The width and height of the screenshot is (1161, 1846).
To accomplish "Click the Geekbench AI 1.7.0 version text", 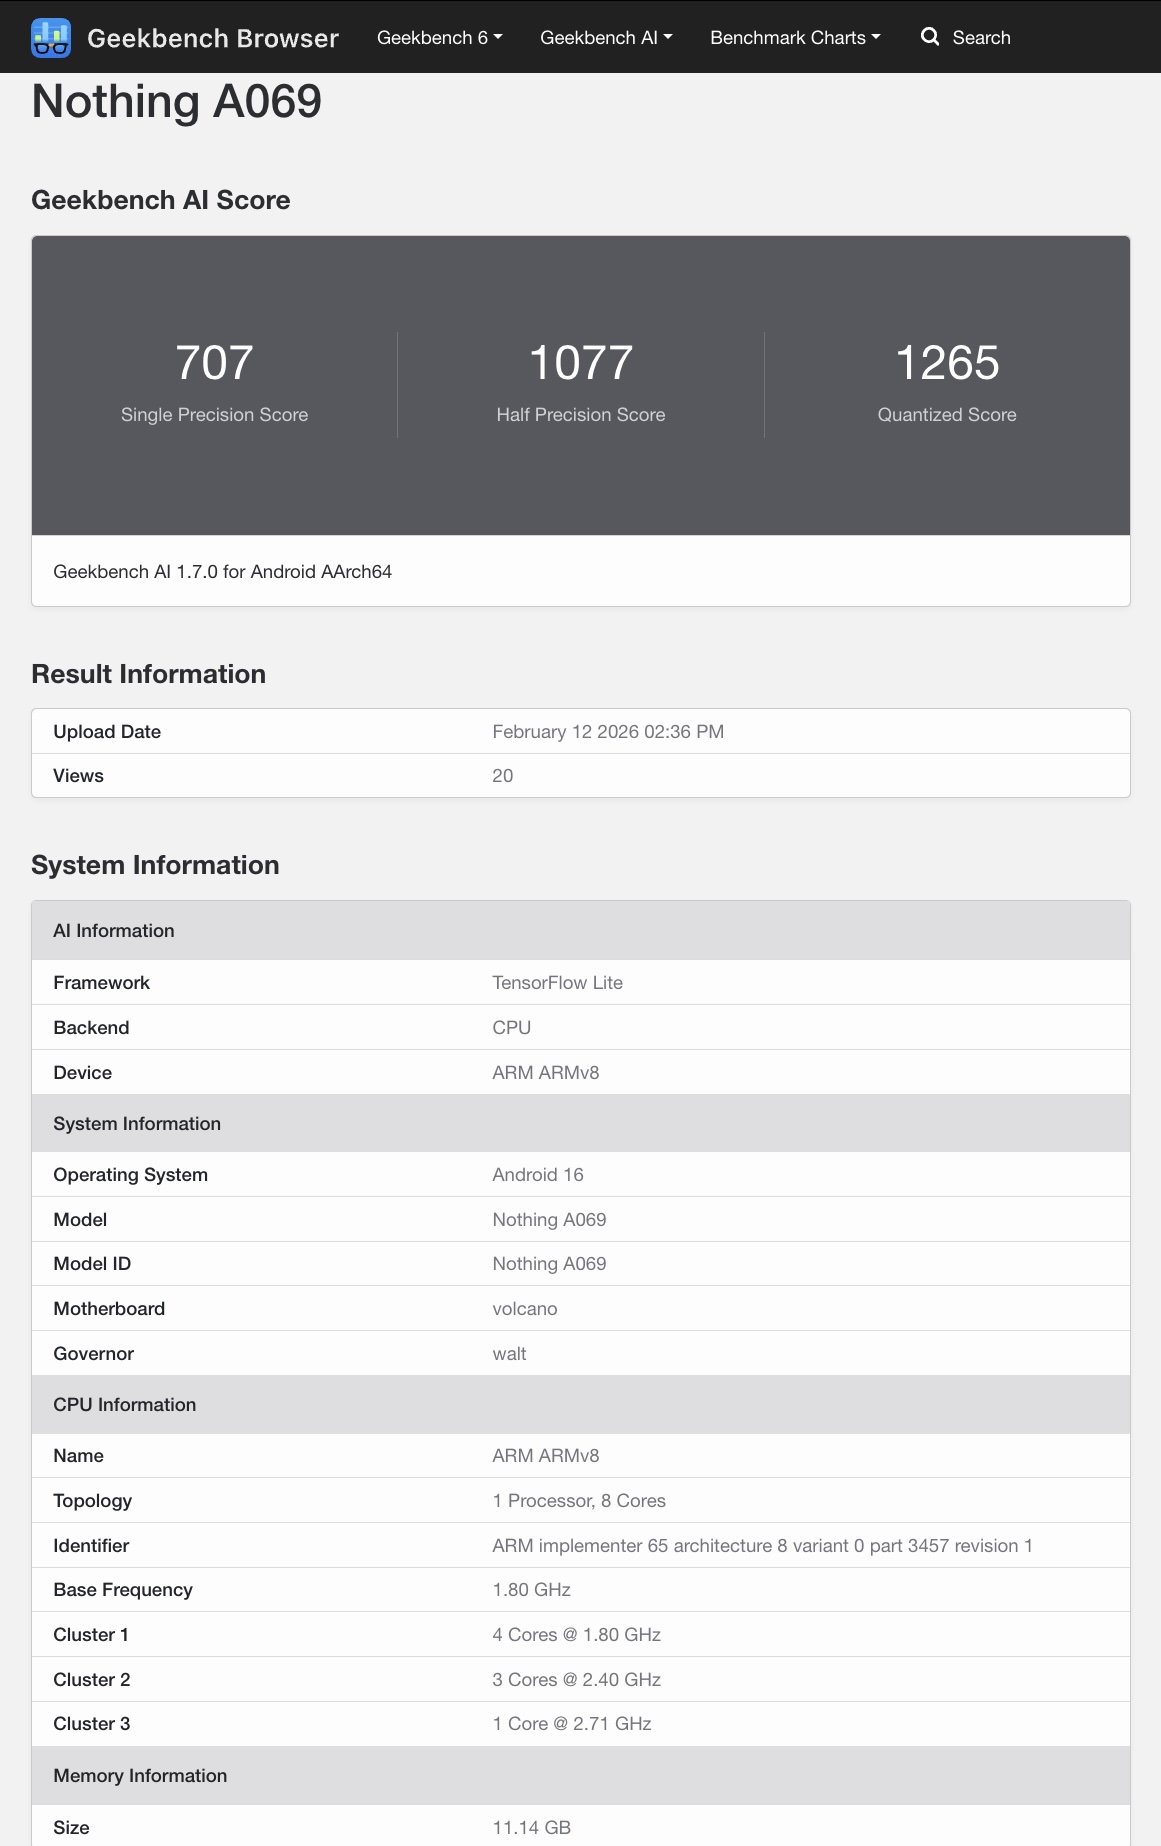I will coord(222,571).
